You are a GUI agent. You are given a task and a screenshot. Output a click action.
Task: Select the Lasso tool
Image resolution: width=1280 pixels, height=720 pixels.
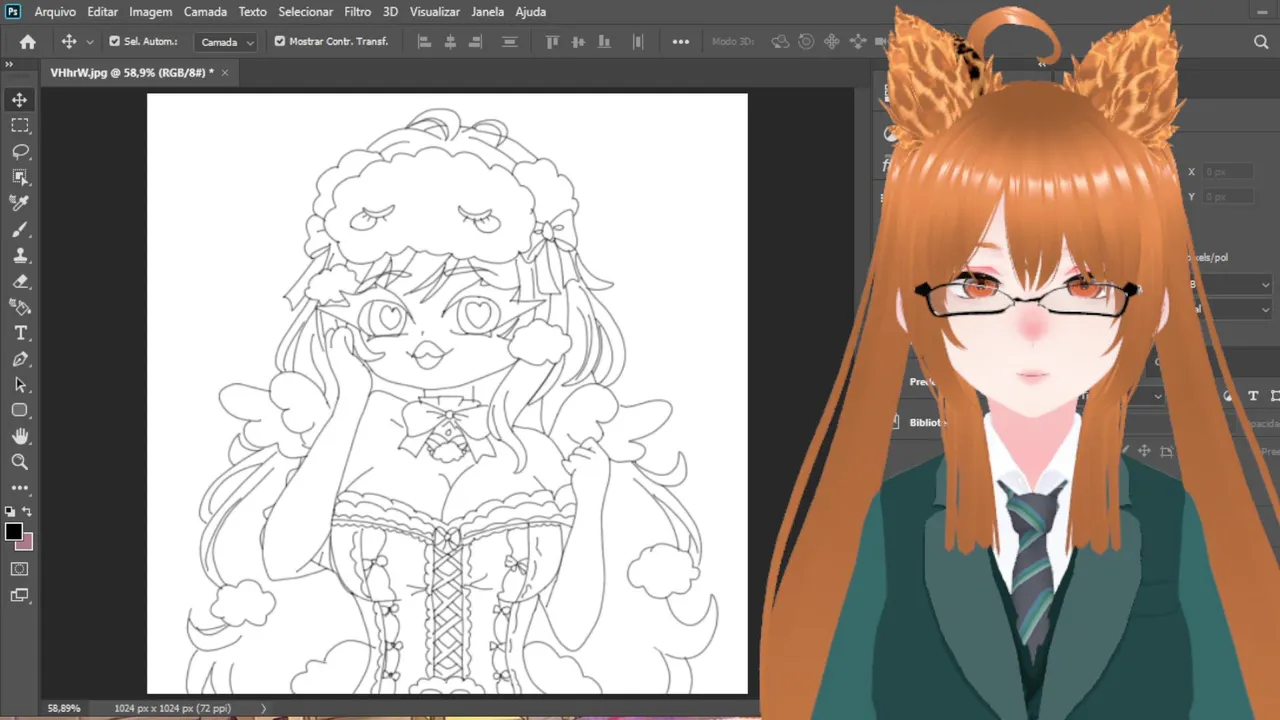pyautogui.click(x=19, y=152)
